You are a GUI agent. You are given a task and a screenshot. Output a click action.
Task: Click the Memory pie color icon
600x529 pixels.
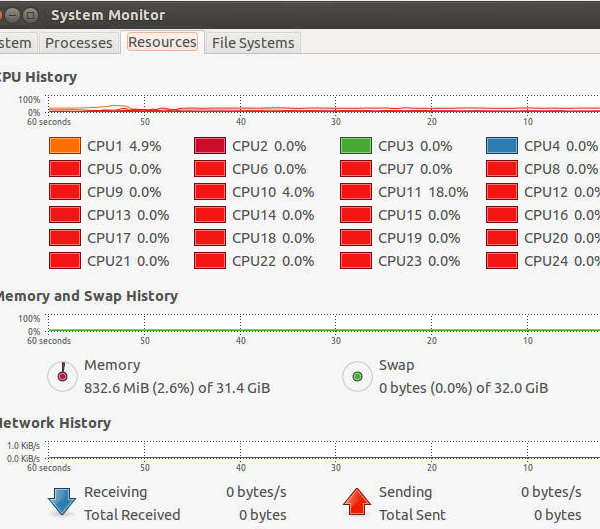pyautogui.click(x=62, y=376)
